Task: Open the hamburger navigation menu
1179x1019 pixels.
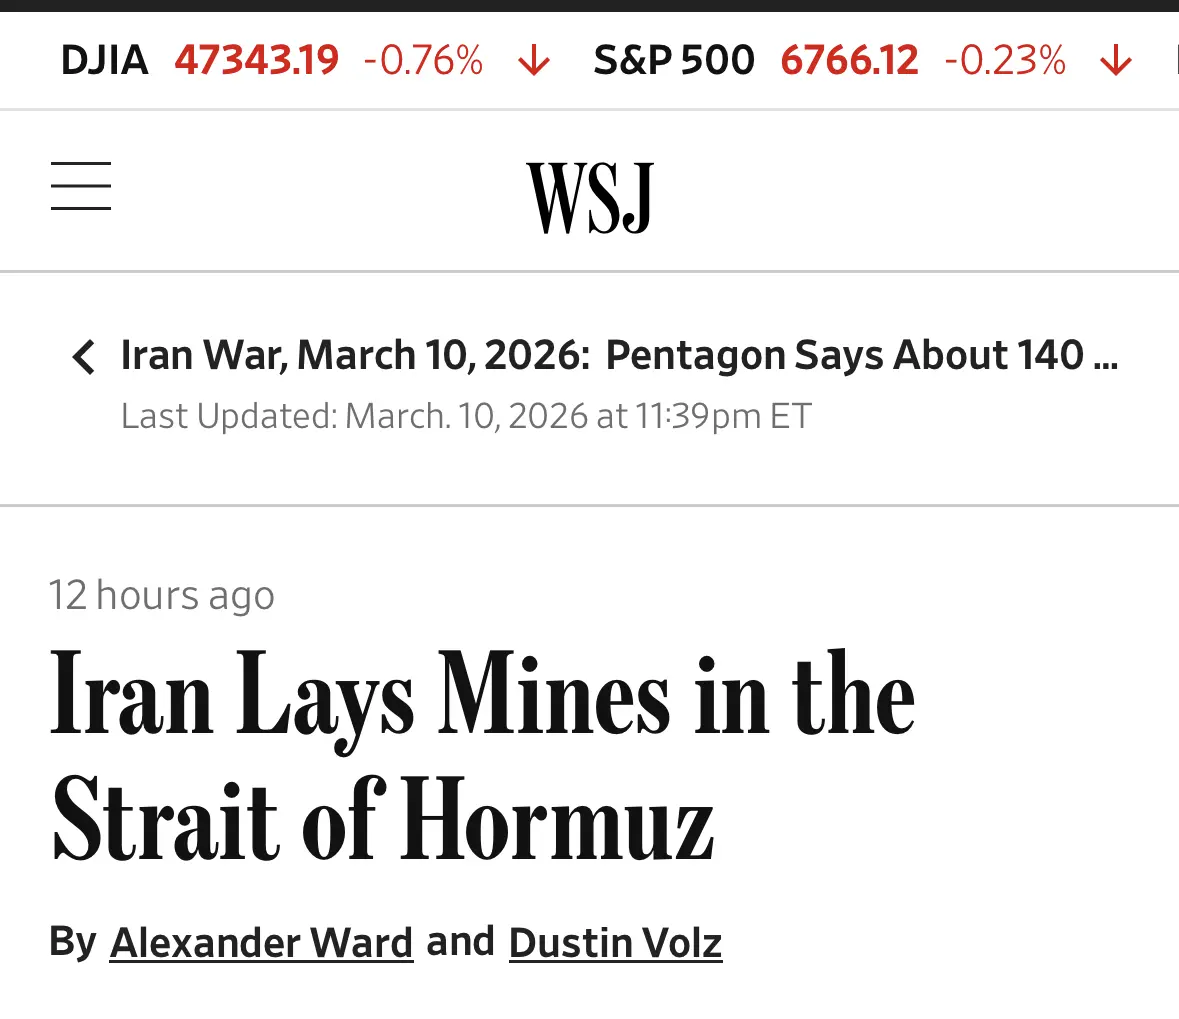Action: (81, 186)
